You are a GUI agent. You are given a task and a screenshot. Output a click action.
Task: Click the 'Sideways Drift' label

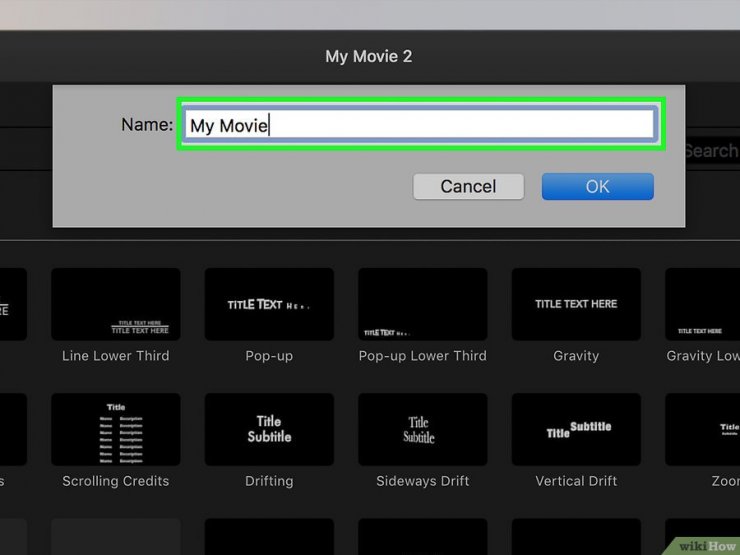422,481
